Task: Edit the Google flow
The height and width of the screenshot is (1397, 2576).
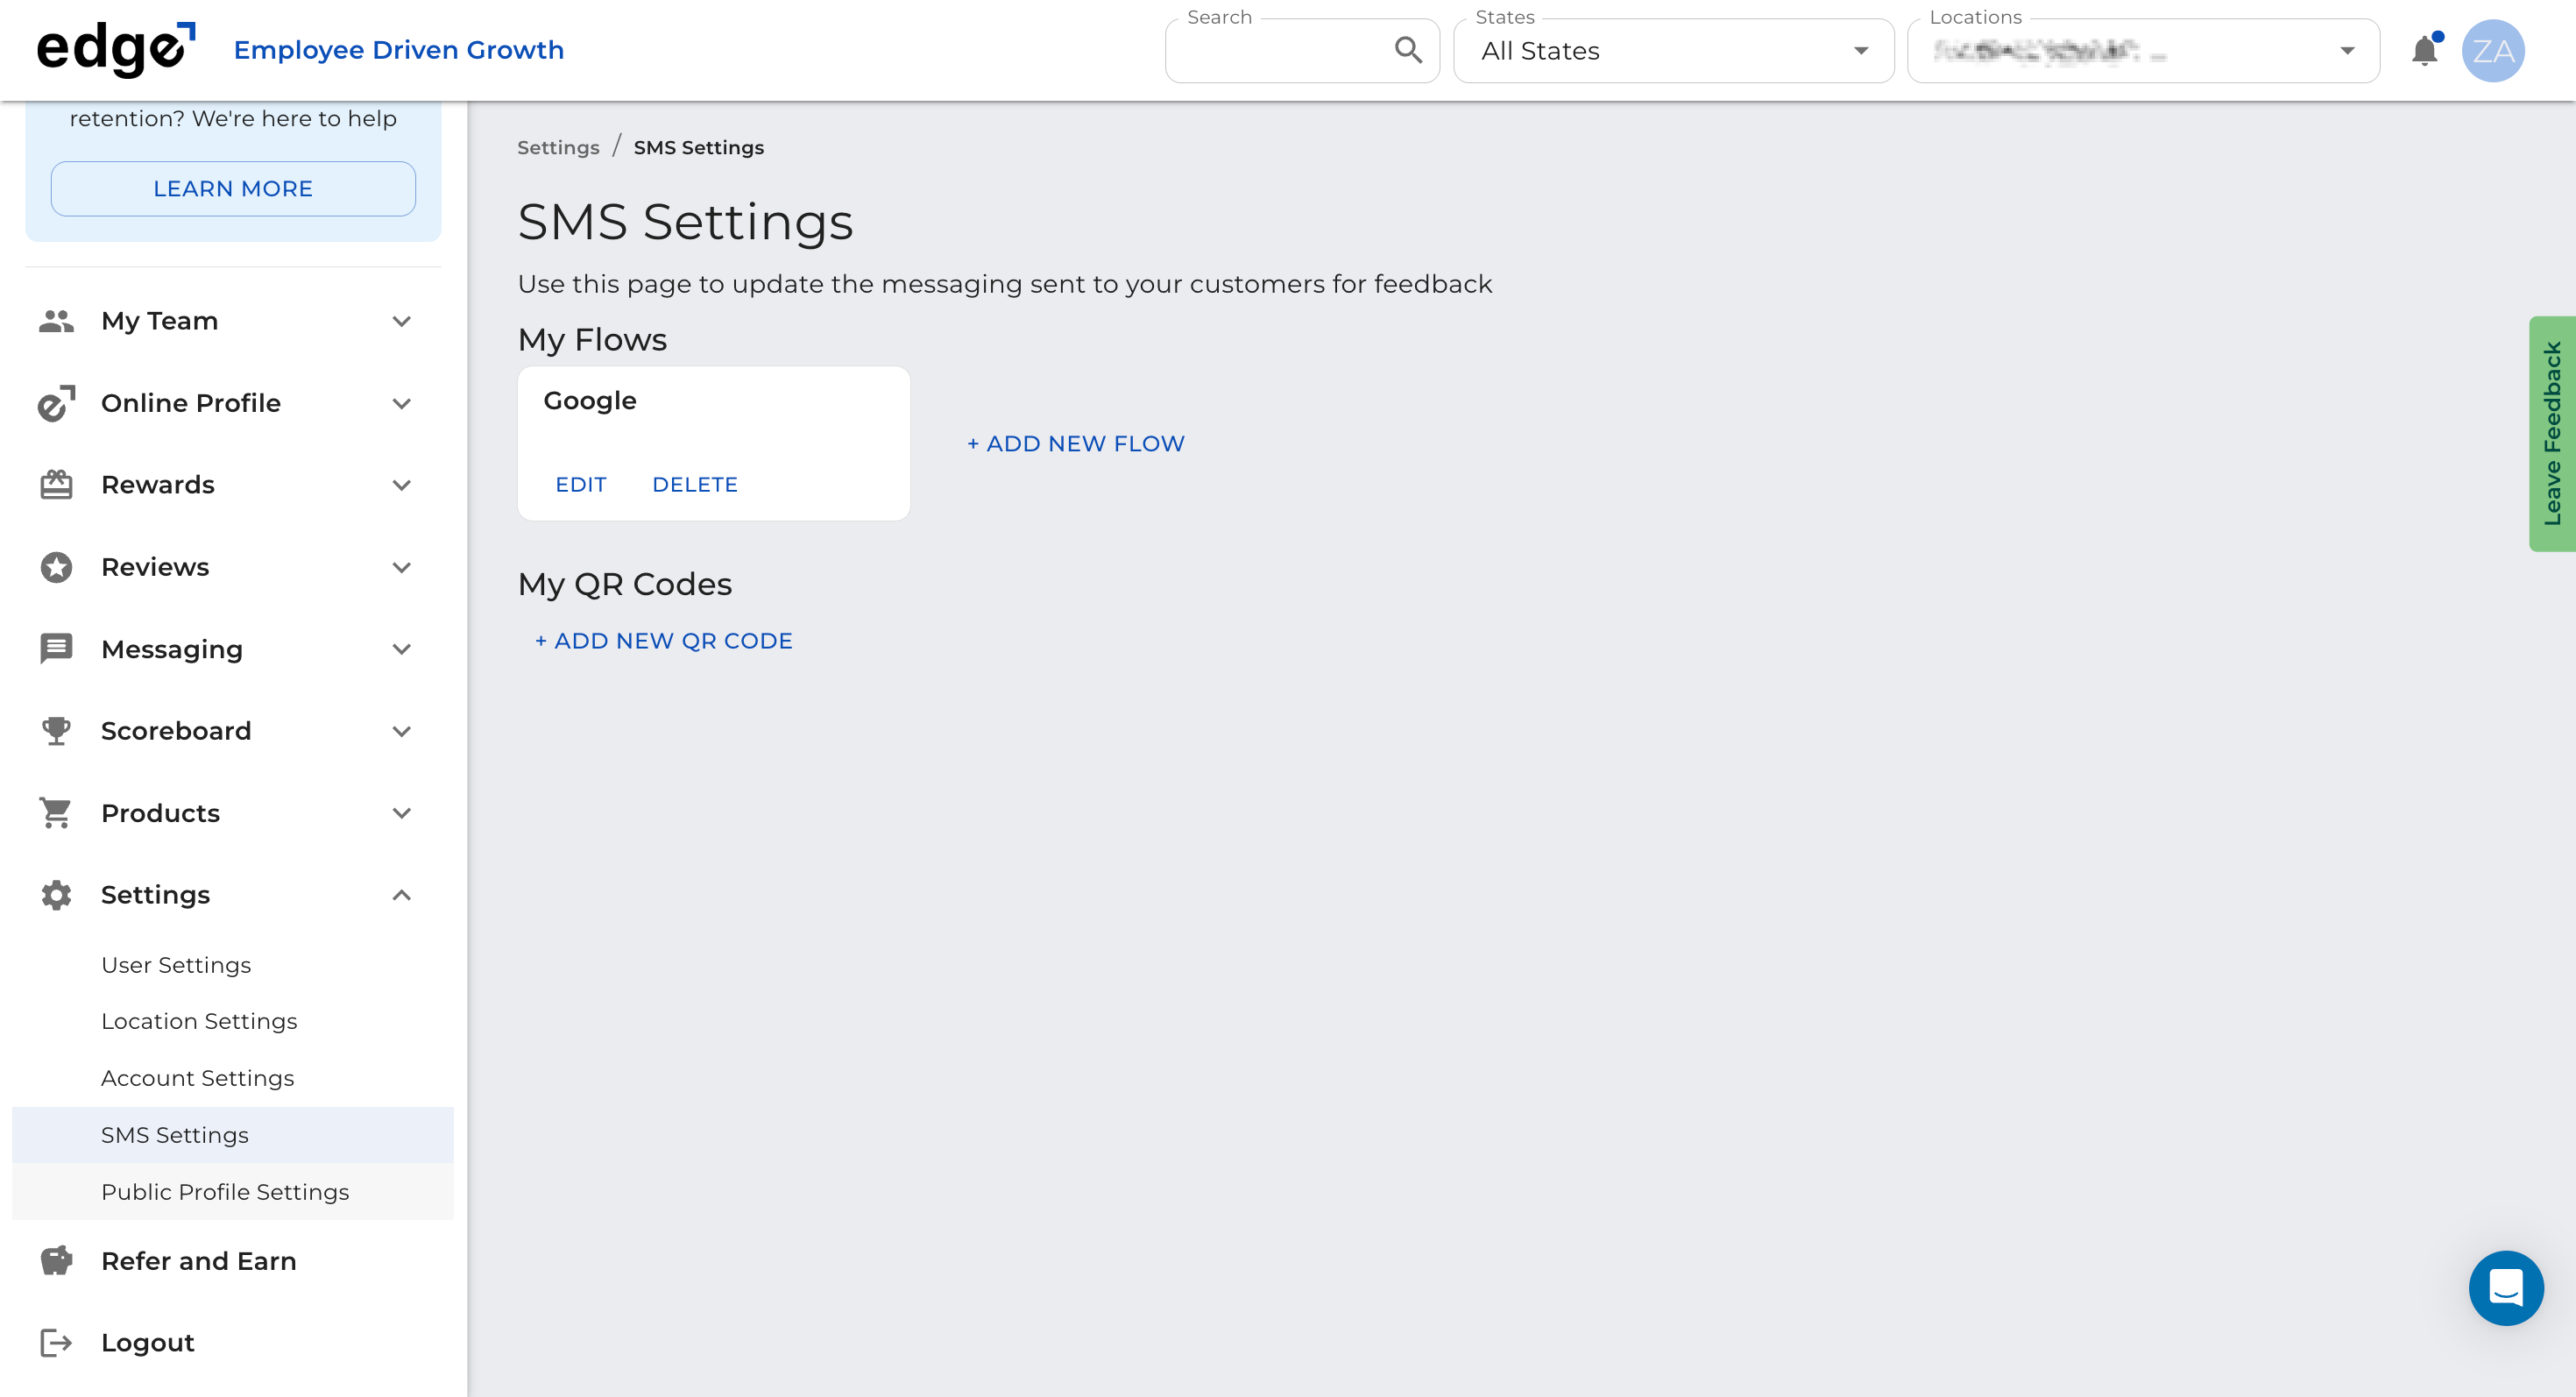Action: 581,485
